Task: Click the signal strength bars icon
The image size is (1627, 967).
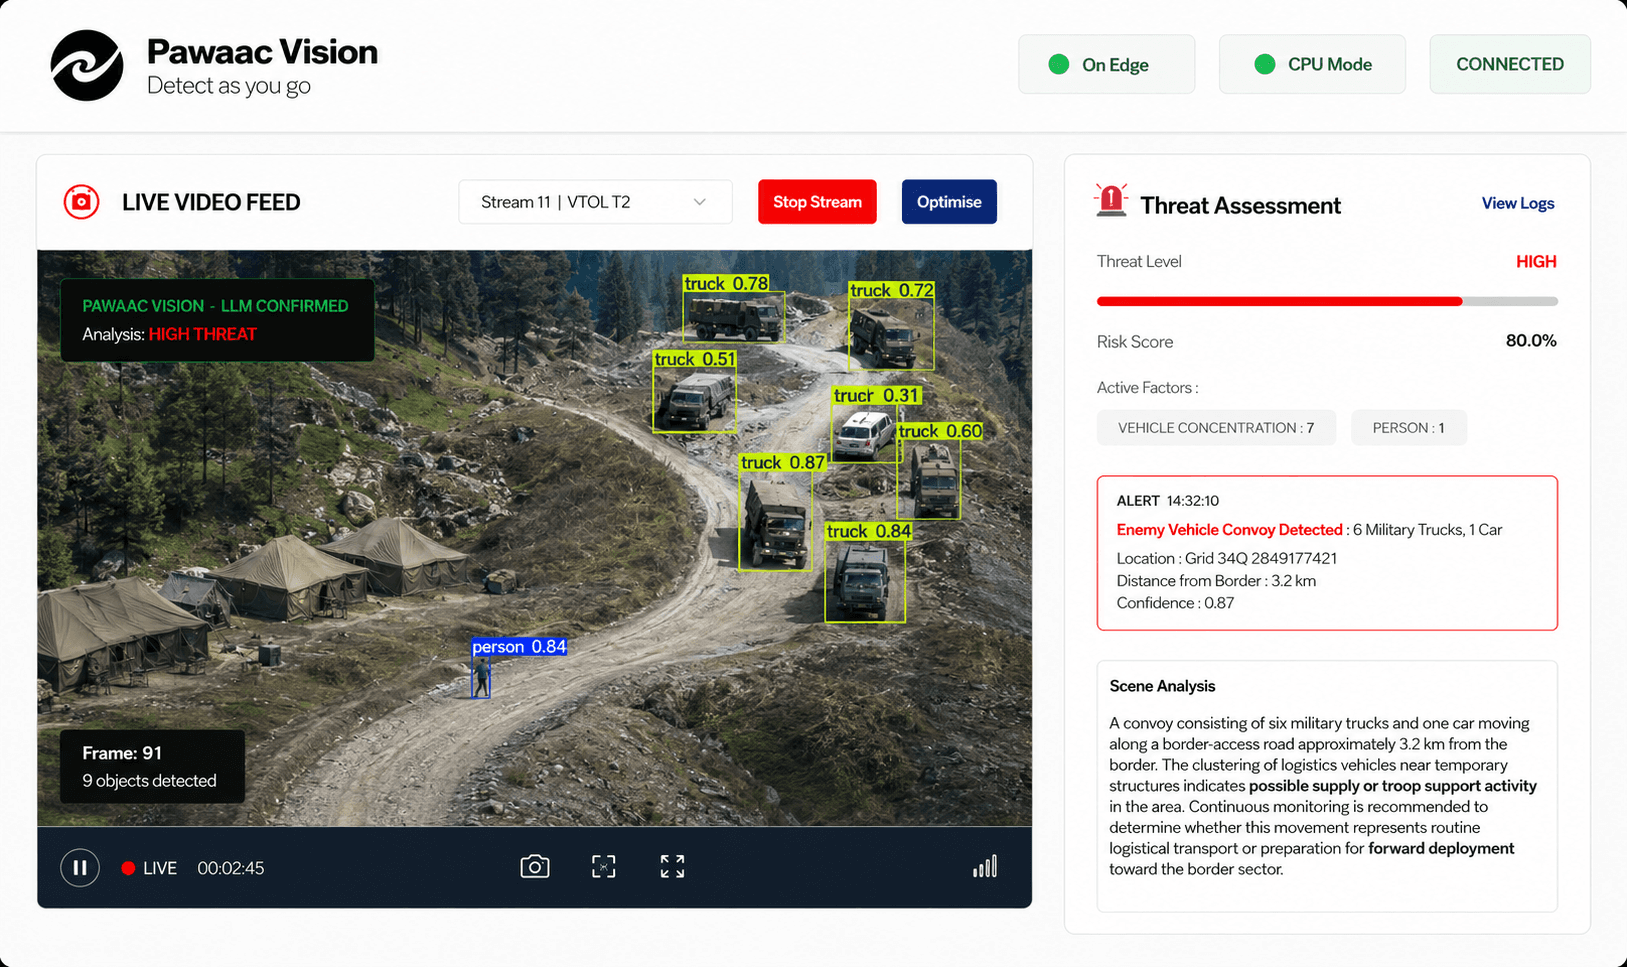Action: click(985, 866)
